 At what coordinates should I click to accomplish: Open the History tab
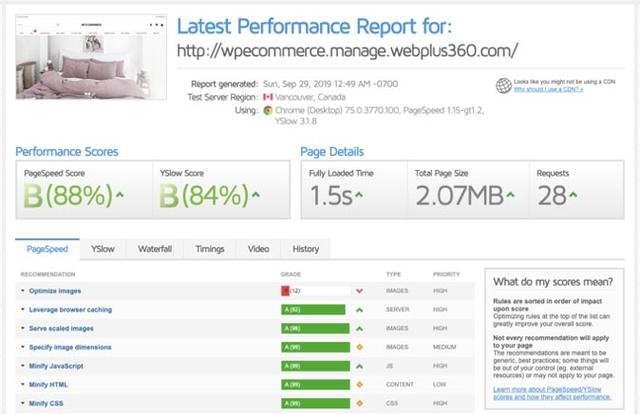(306, 249)
